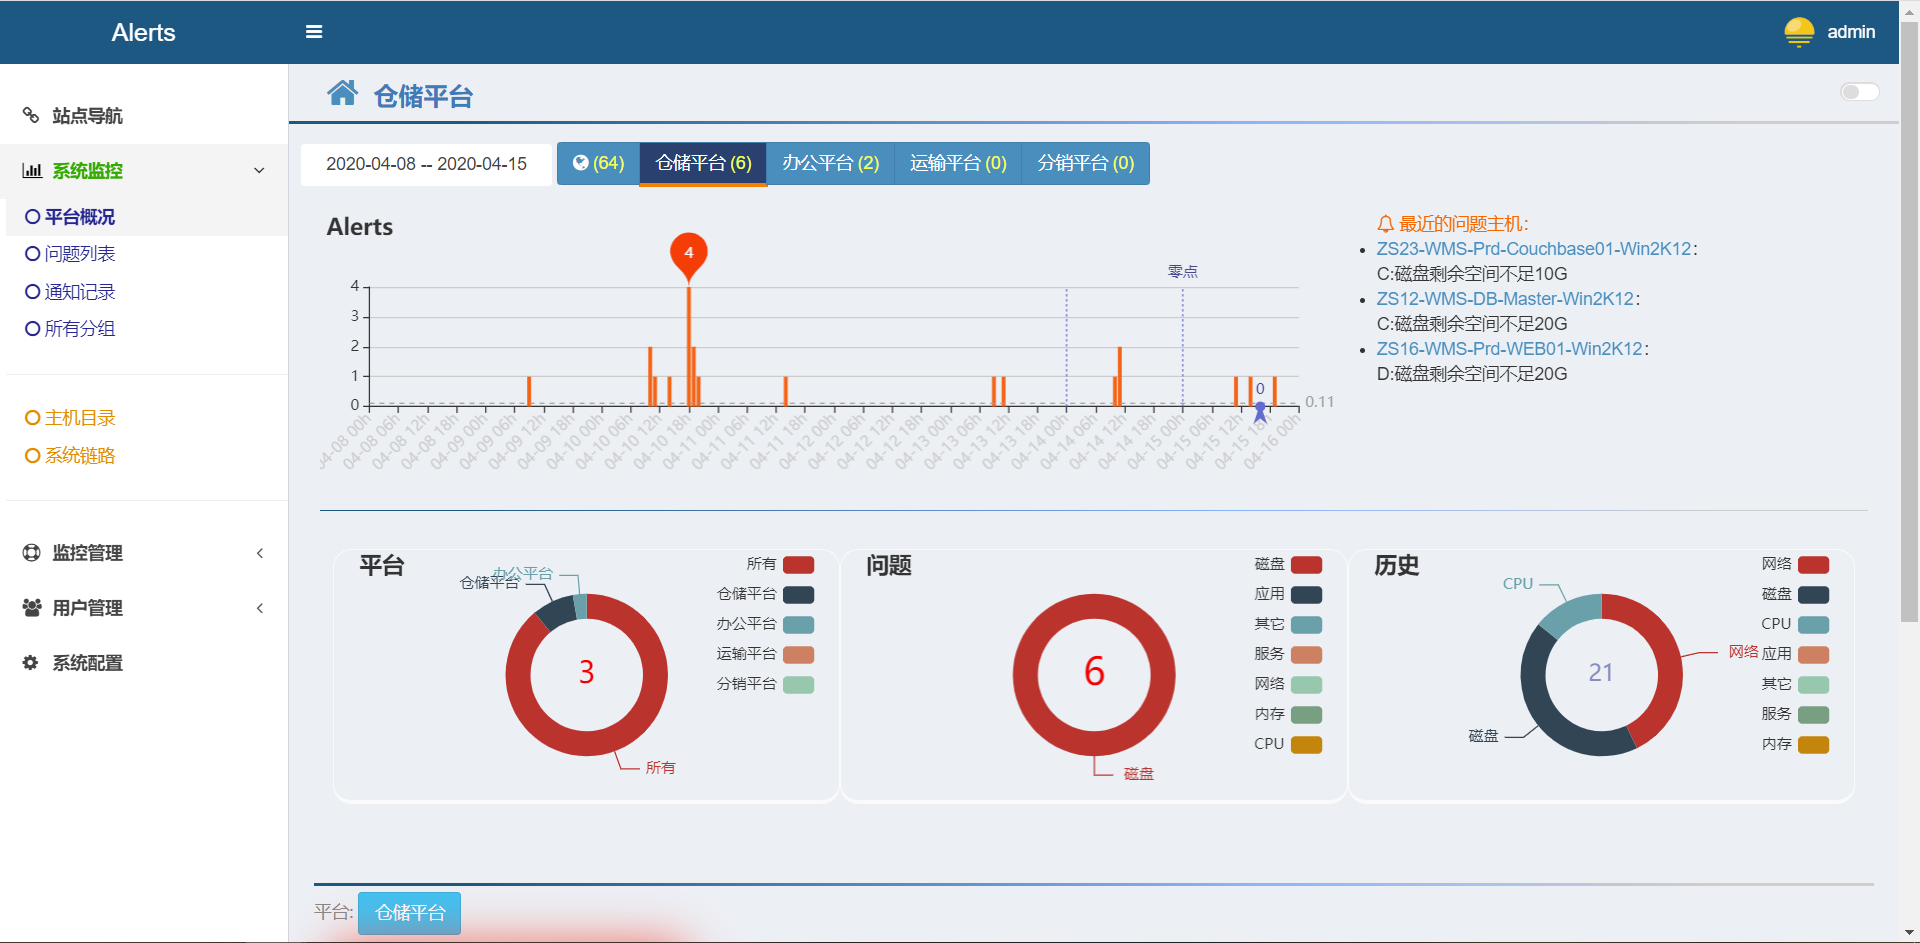The image size is (1920, 943).
Task: Toggle 办公平台 legend in 平台 chart
Action: (765, 625)
